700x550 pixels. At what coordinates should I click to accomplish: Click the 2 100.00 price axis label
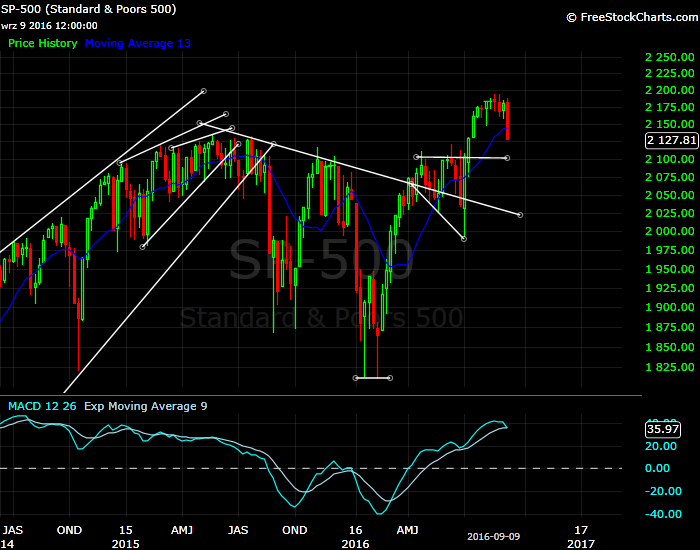click(x=670, y=159)
